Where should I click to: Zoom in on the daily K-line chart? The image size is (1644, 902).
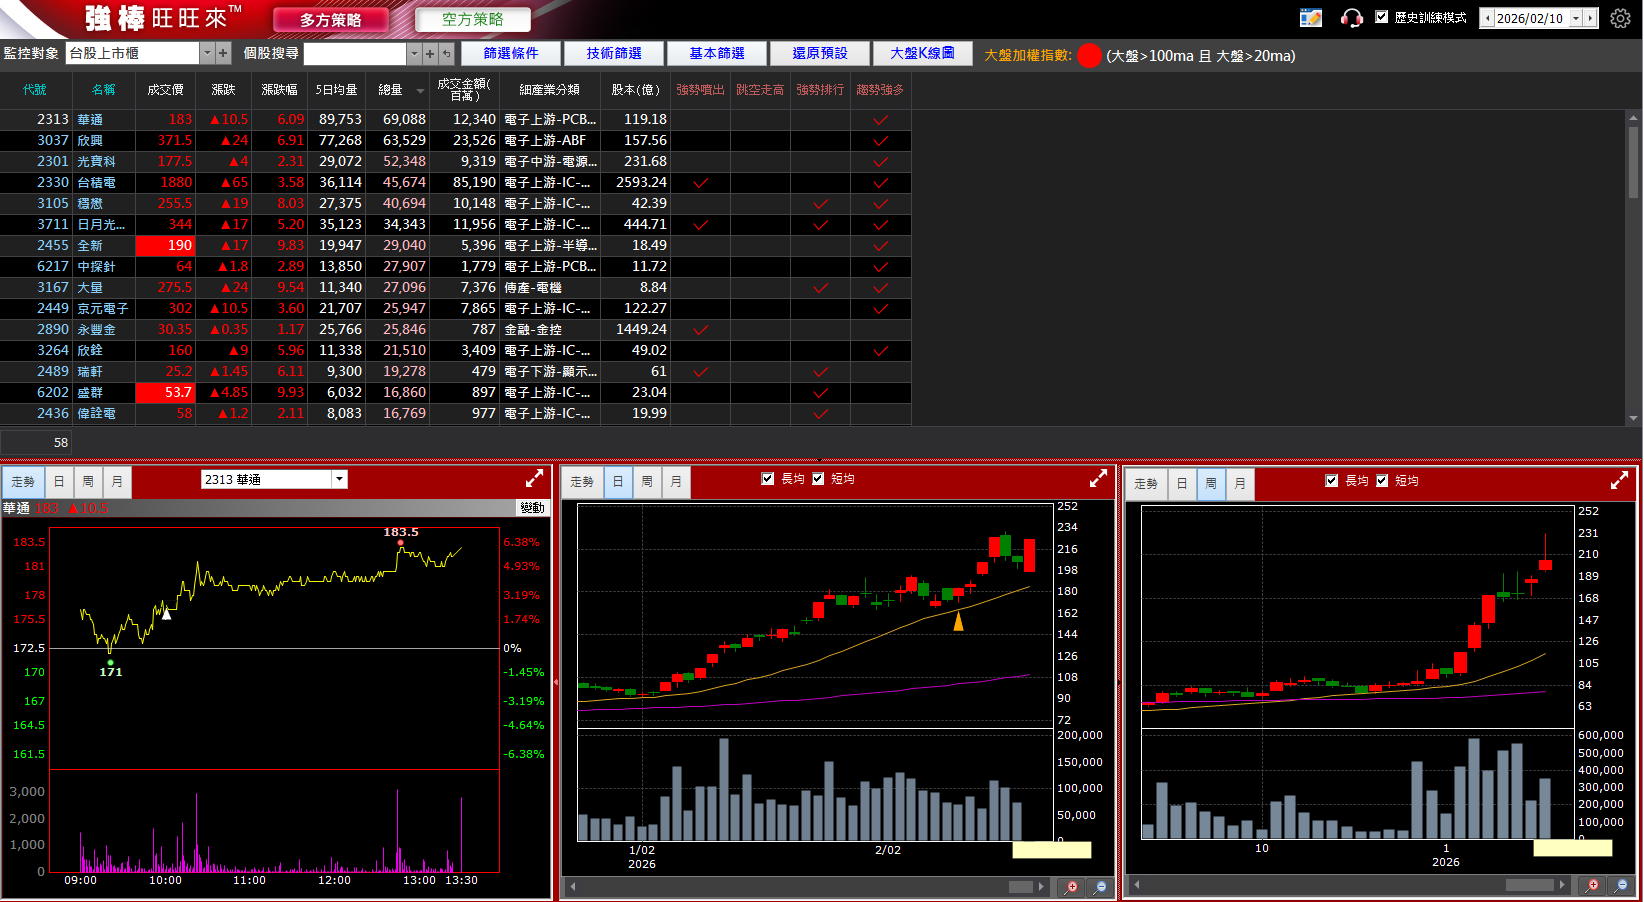1071,887
